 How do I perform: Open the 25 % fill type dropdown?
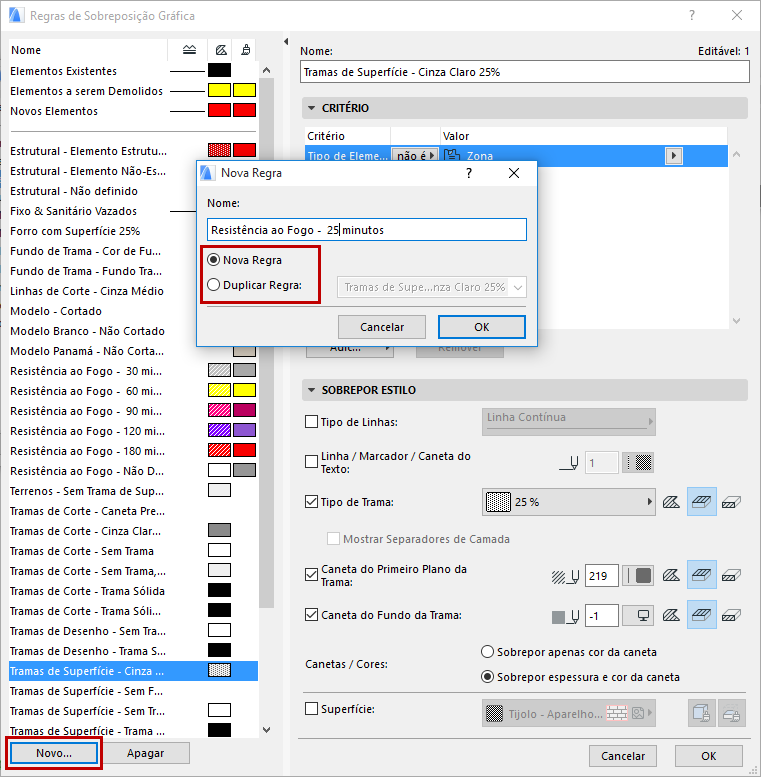click(569, 502)
